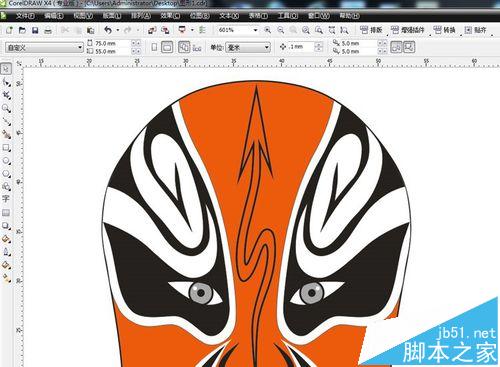Toggle the second button right of duplicate distance
500x367 pixels.
click(x=409, y=47)
